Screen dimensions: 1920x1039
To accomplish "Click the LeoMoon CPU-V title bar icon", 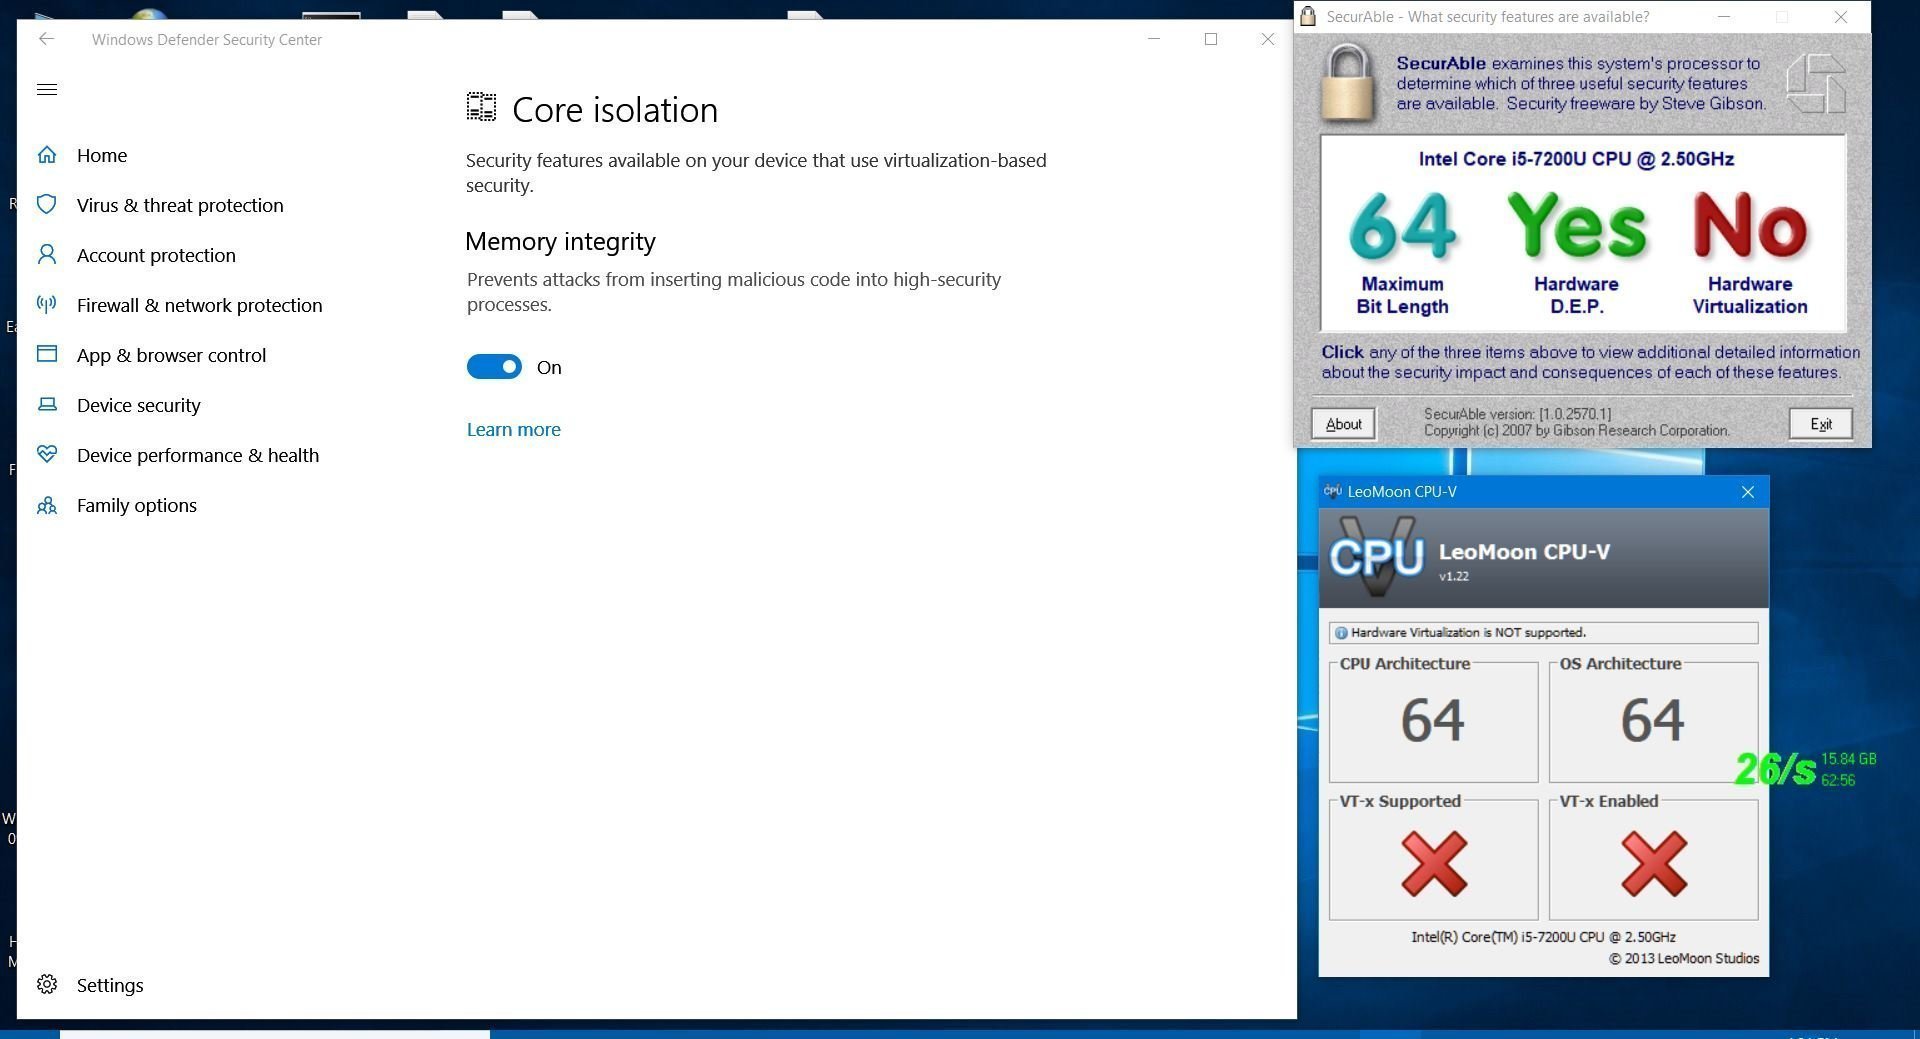I will tap(1332, 491).
